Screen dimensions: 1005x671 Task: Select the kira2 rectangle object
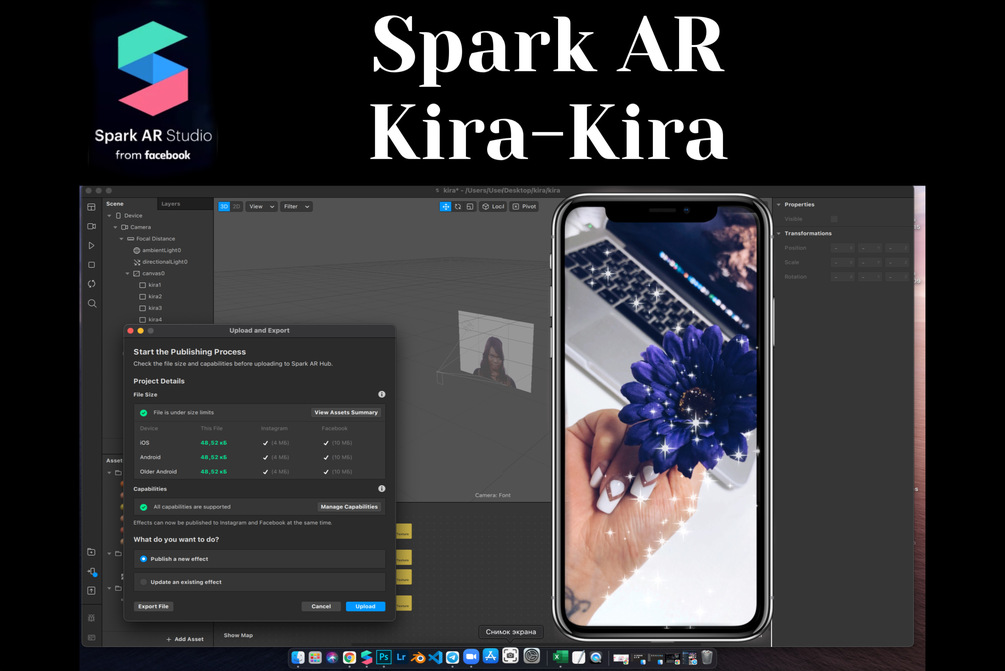[x=151, y=296]
